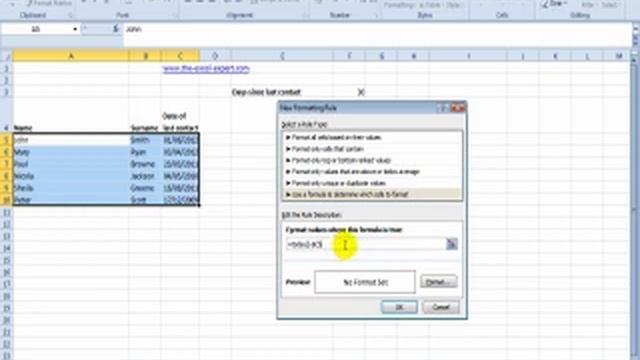The height and width of the screenshot is (360, 640).
Task: Click the Name Box showing A5
Action: point(36,29)
